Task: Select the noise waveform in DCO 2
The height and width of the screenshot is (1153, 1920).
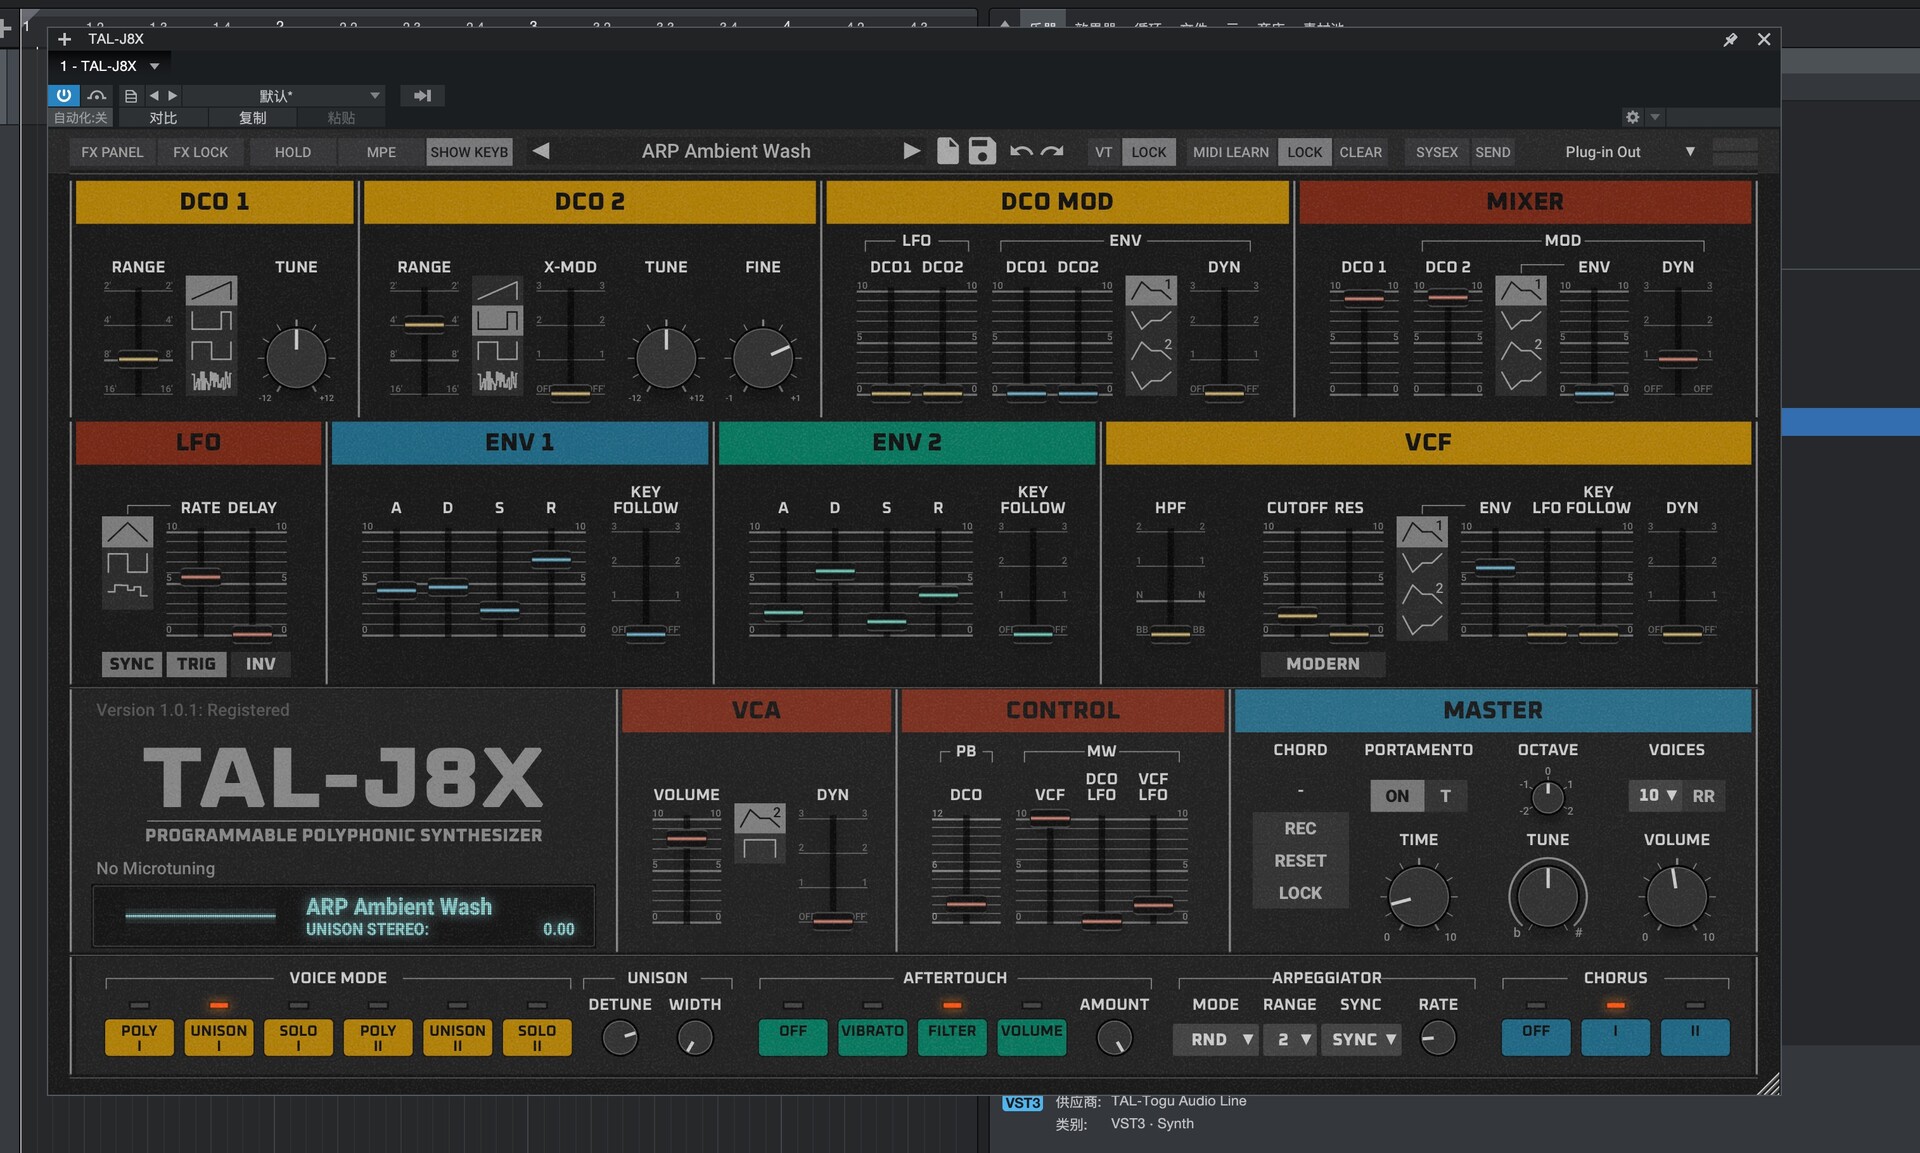Action: (x=497, y=380)
